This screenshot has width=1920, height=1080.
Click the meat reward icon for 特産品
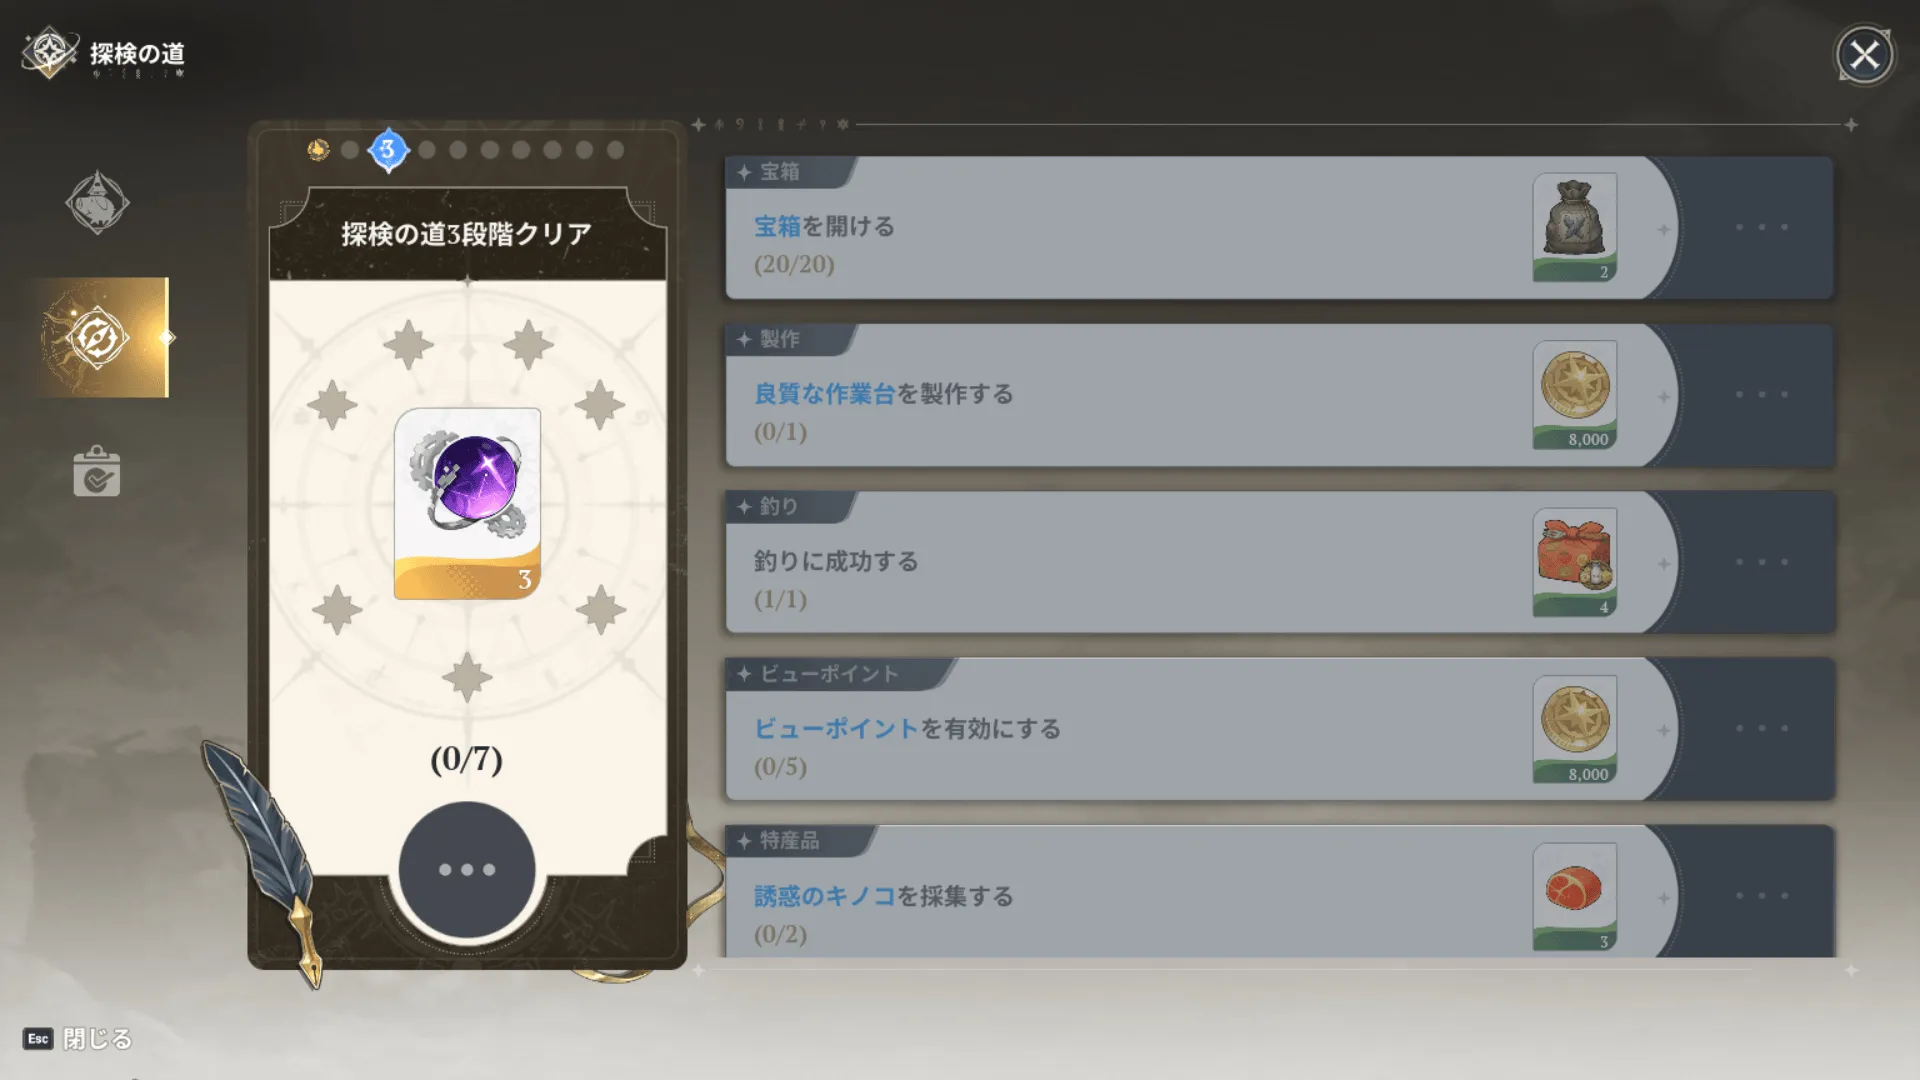pyautogui.click(x=1575, y=897)
